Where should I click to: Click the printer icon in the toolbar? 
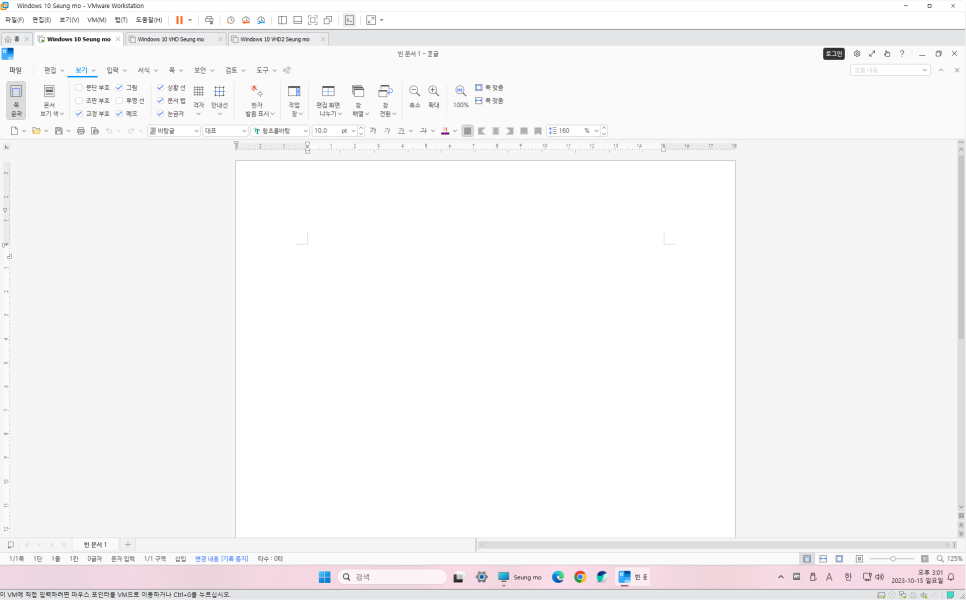point(79,130)
